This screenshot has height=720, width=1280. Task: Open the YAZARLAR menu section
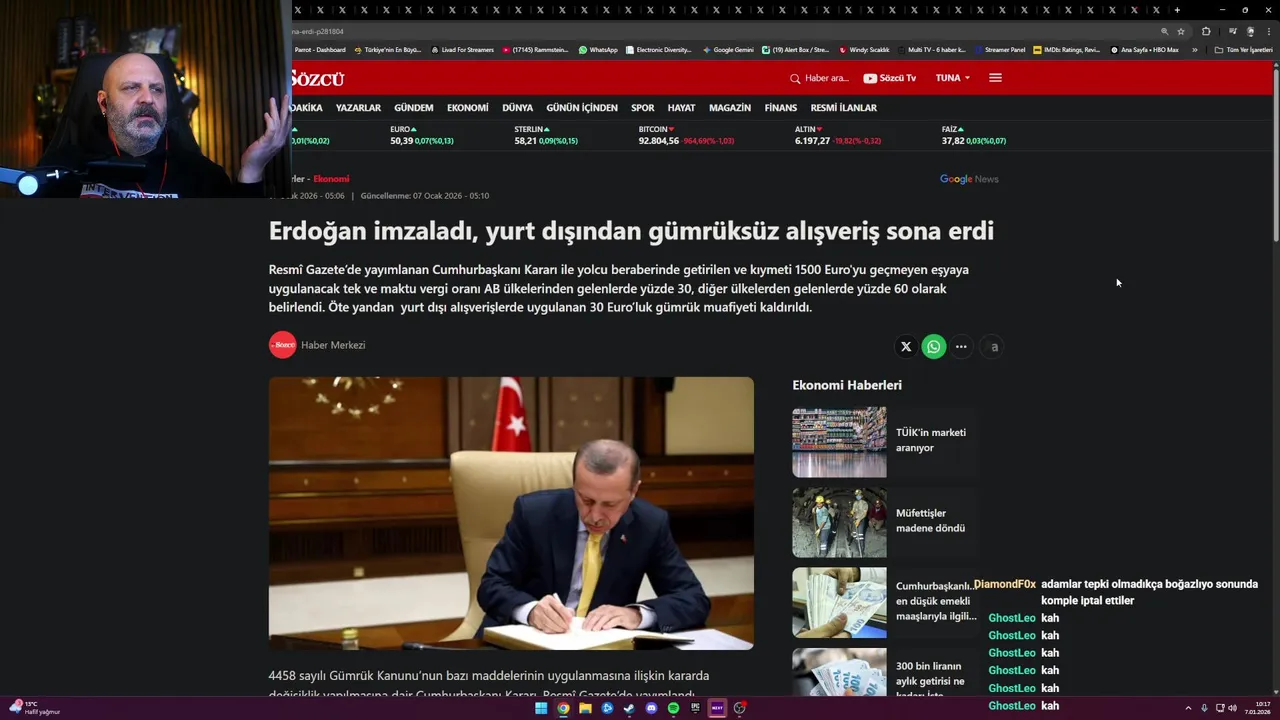(x=358, y=108)
